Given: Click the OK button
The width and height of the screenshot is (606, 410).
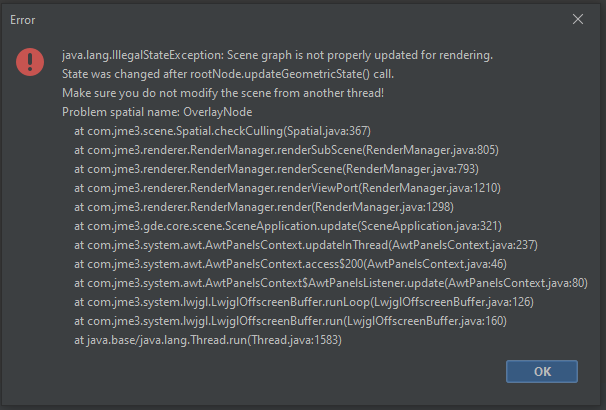Looking at the screenshot, I should click(x=542, y=371).
